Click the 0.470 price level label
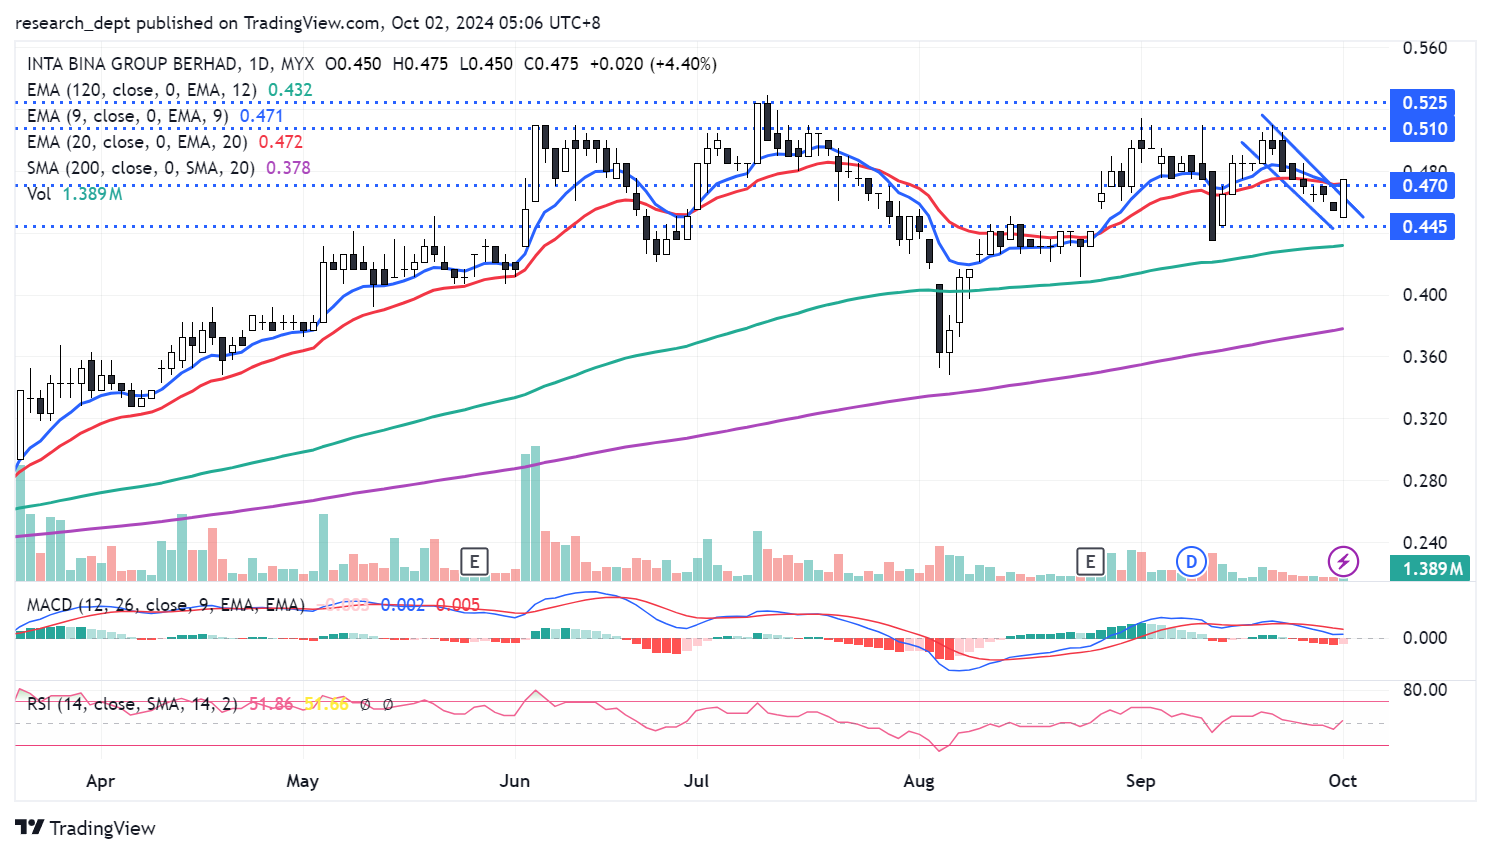The image size is (1491, 854). (1424, 186)
